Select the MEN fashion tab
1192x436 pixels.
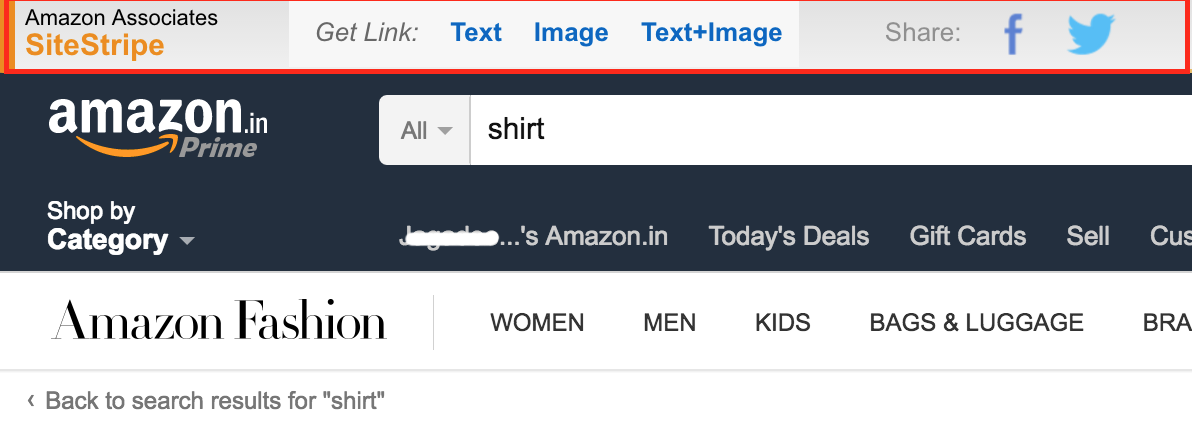(670, 323)
